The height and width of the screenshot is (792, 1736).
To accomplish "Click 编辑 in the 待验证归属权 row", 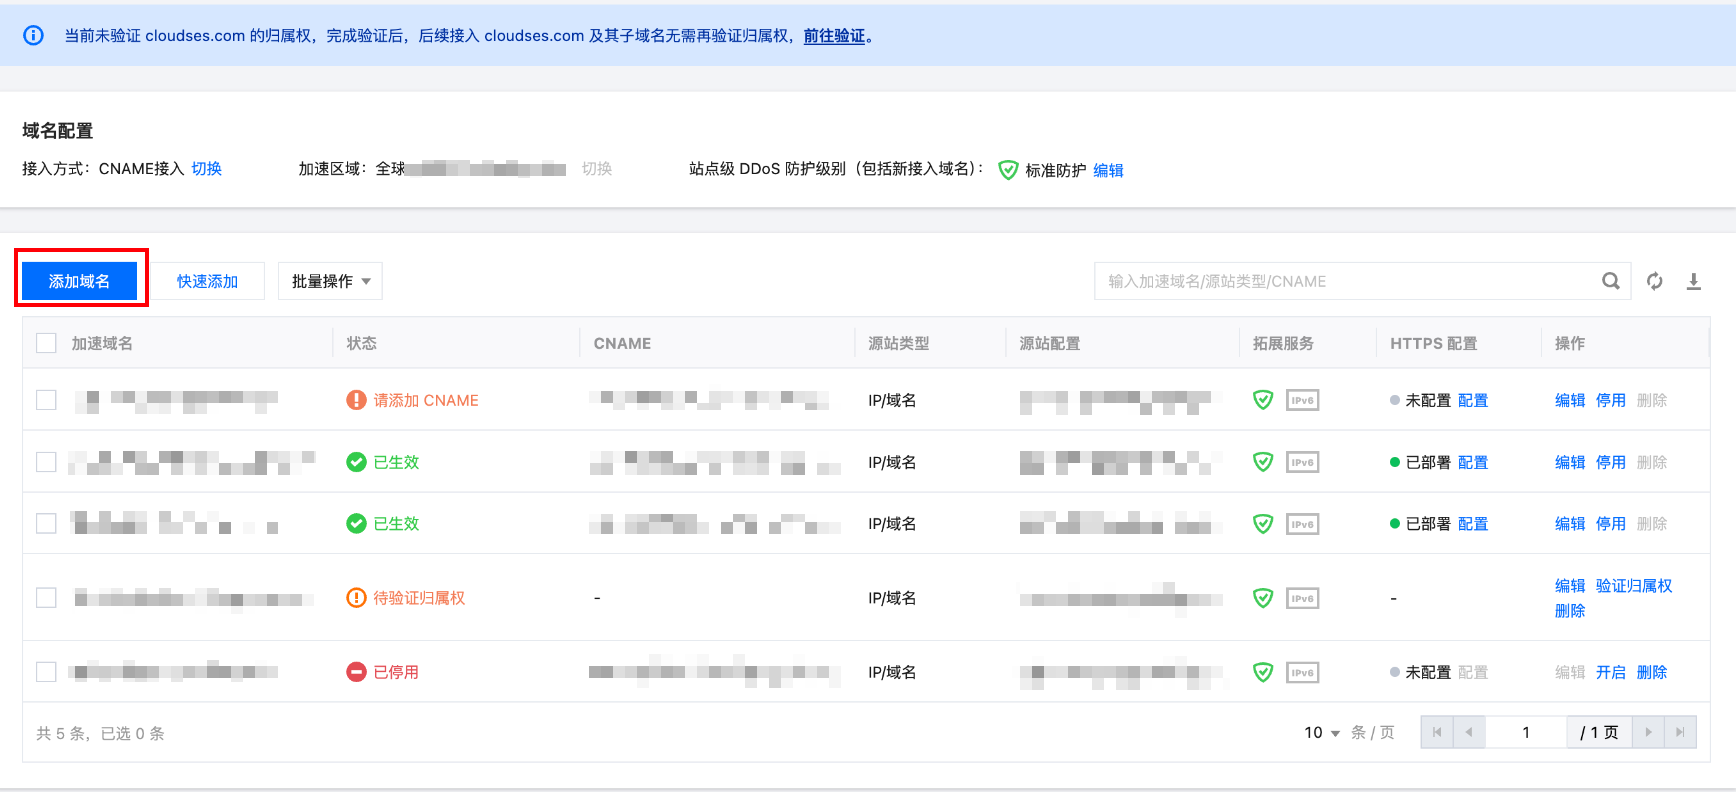I will [1570, 586].
